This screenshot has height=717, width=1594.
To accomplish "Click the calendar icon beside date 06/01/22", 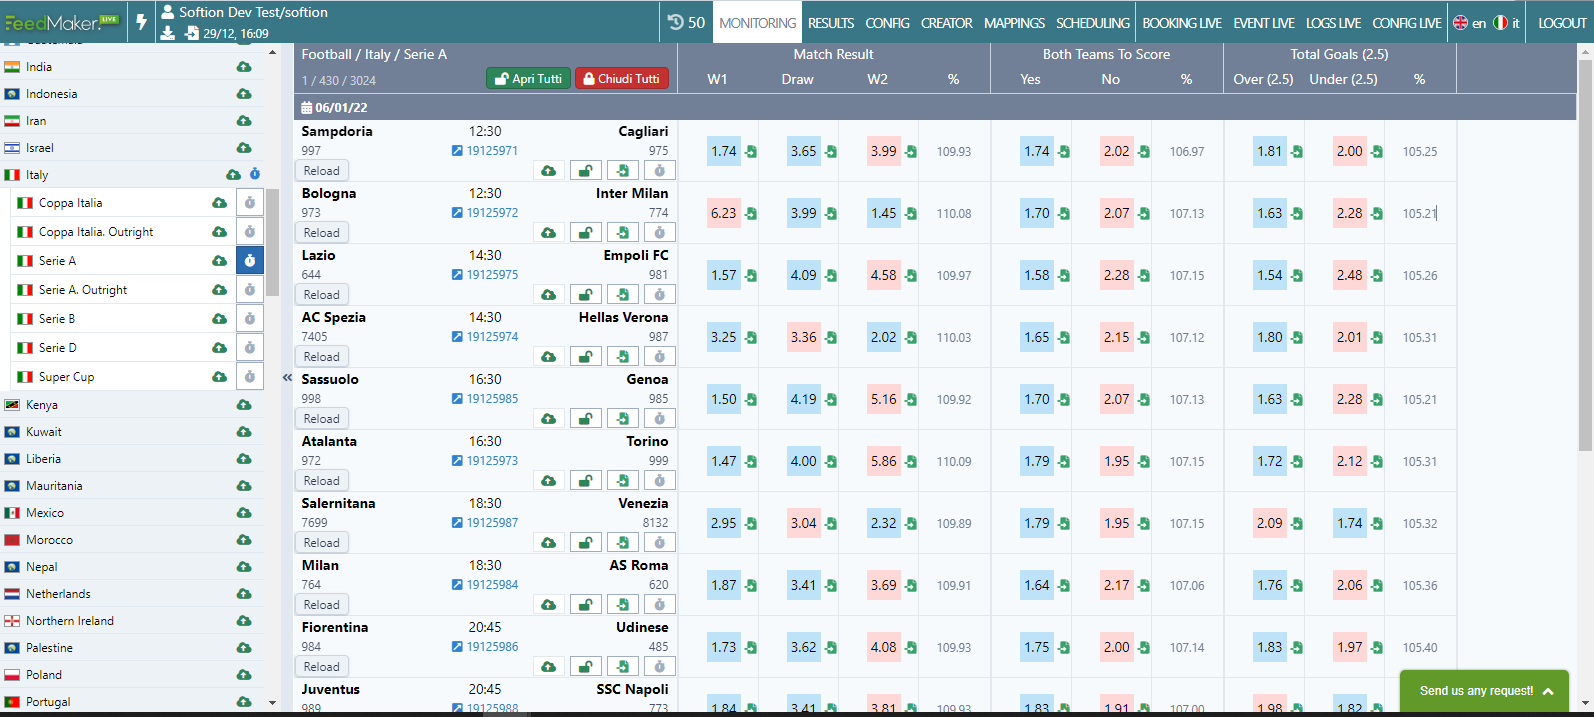I will pyautogui.click(x=307, y=107).
